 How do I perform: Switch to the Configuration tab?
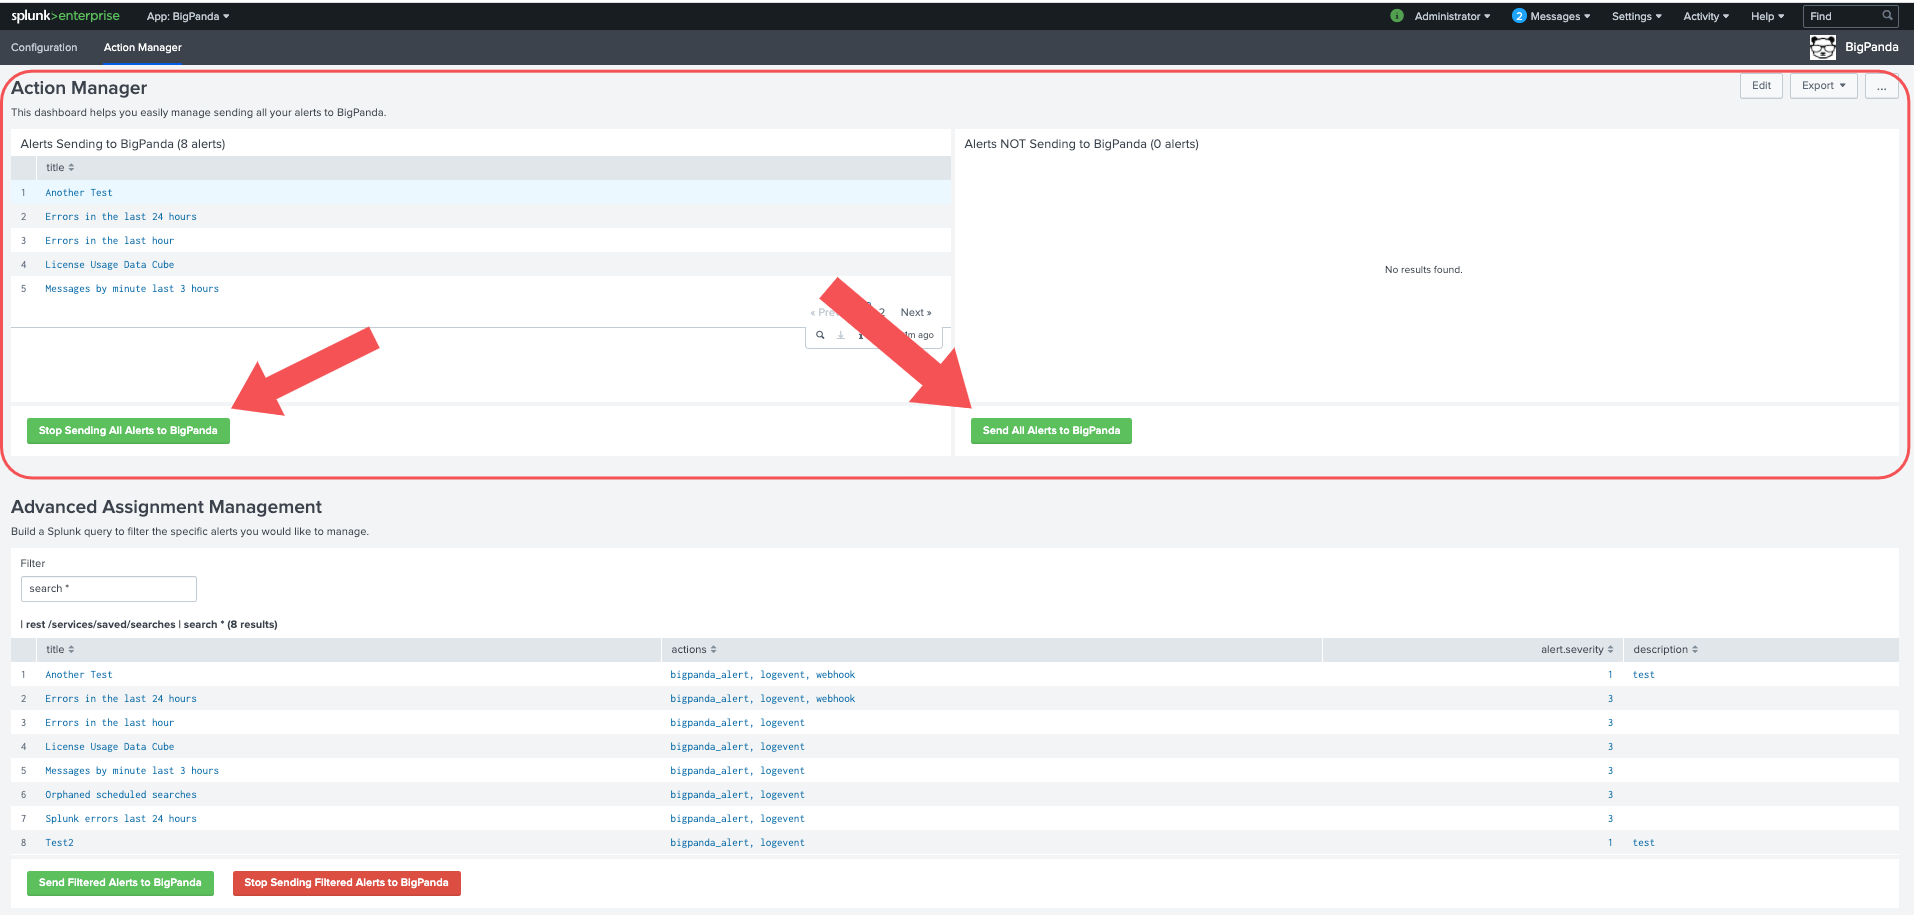click(x=44, y=47)
